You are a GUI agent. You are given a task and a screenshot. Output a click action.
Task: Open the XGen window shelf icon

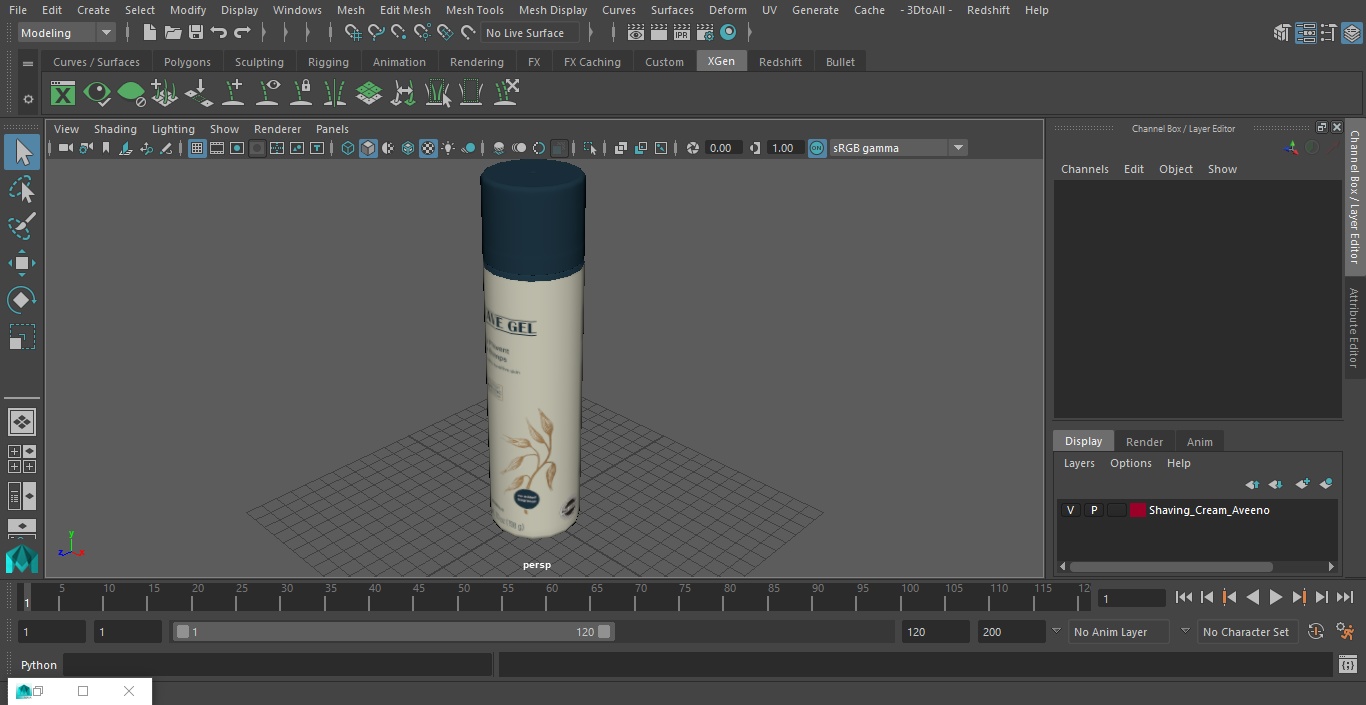click(x=63, y=94)
